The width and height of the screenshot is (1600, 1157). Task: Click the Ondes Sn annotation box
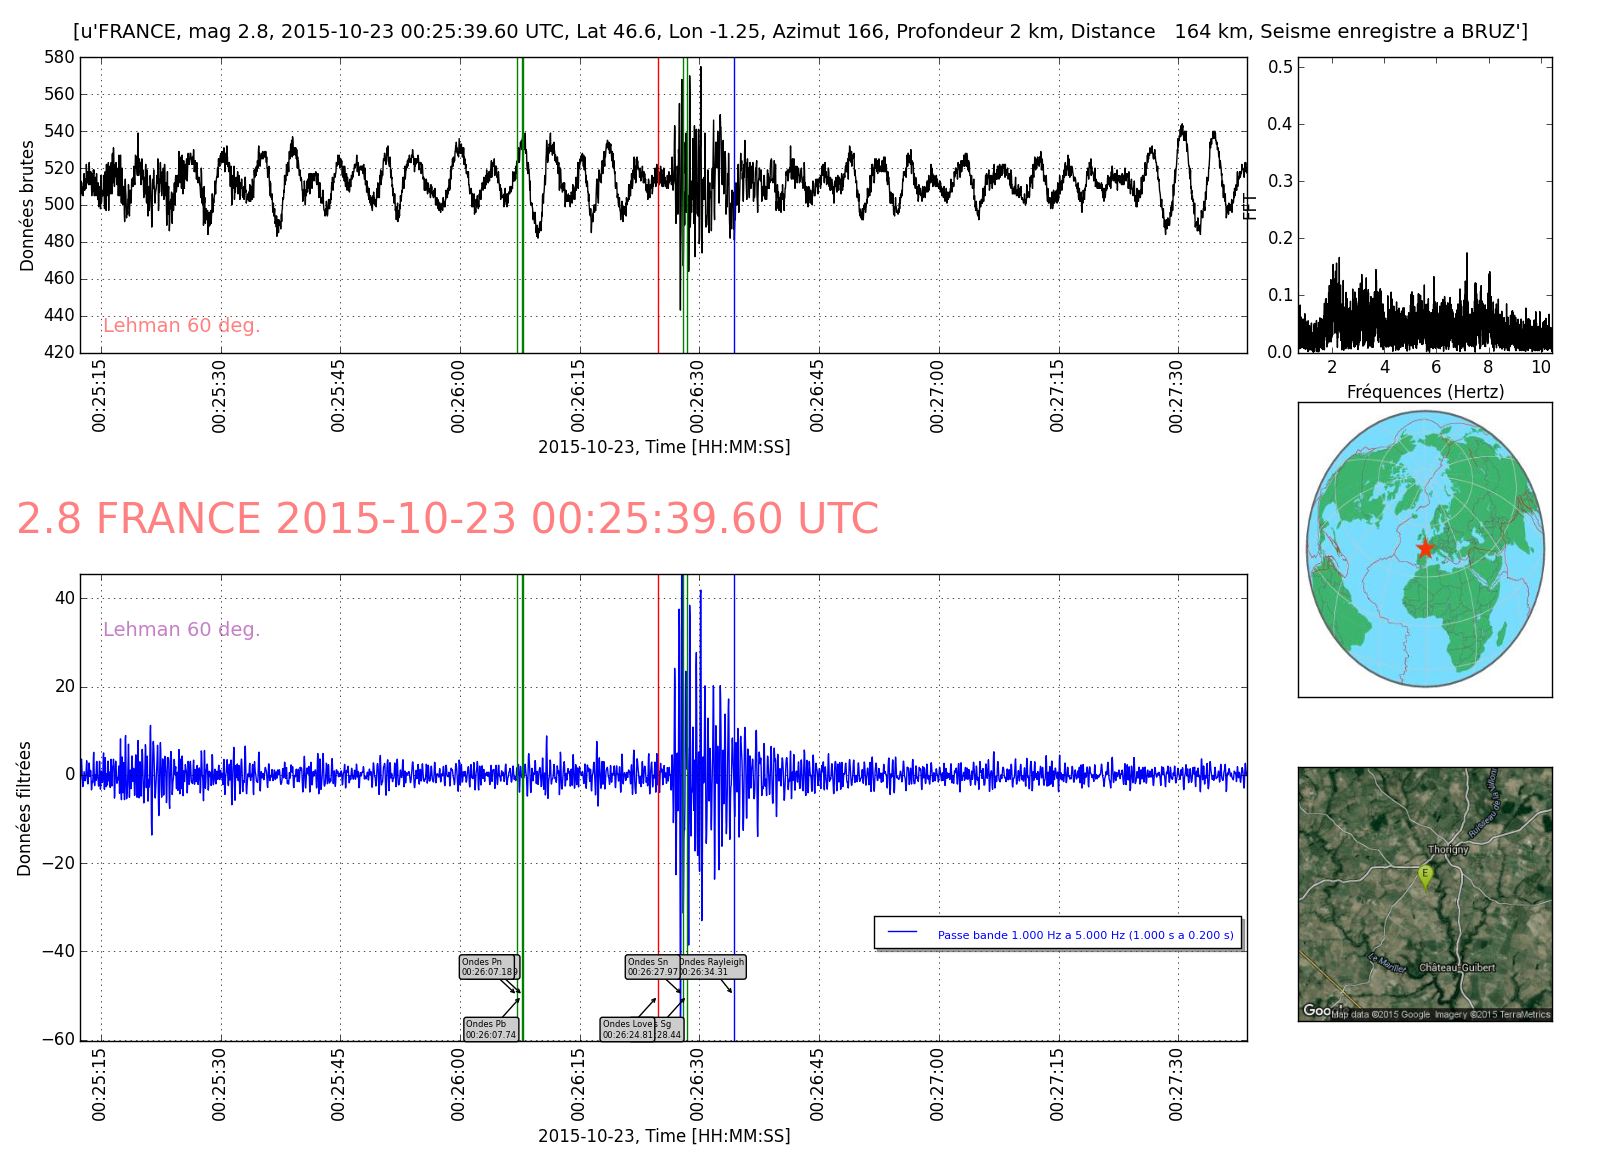coord(651,967)
